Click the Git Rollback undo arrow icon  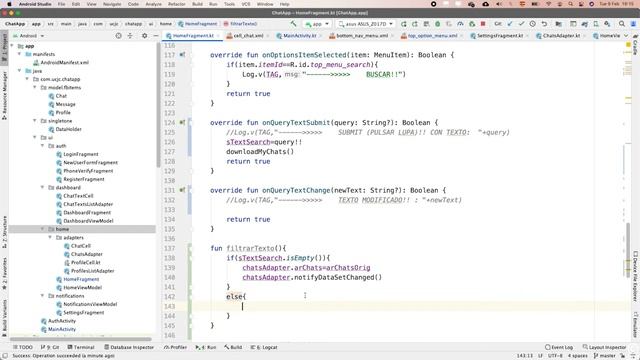(544, 24)
